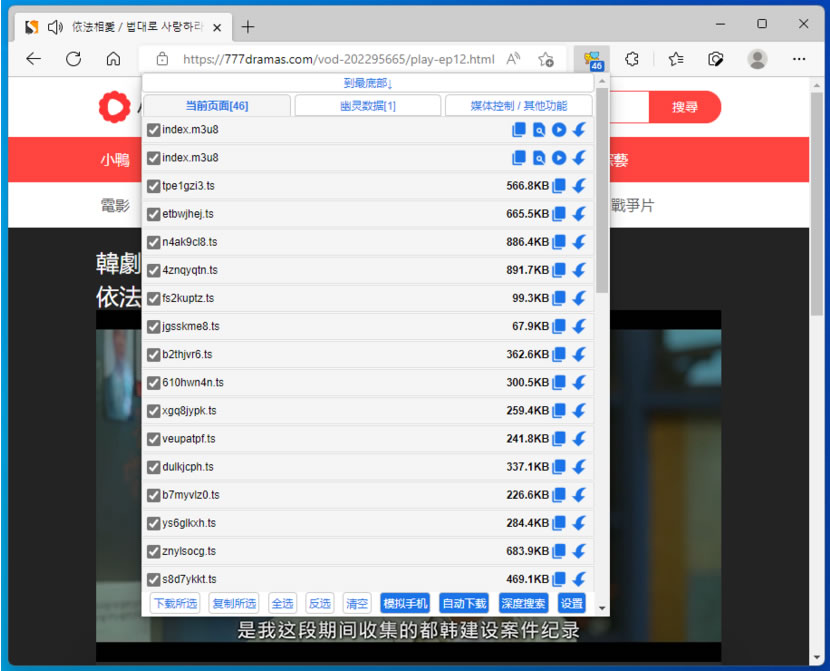The height and width of the screenshot is (671, 830).
Task: Download the etbwjhej.ts file
Action: [x=579, y=214]
